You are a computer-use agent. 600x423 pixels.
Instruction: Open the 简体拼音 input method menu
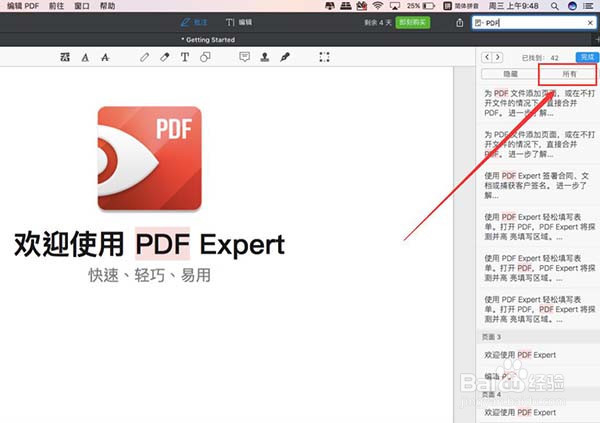tap(461, 6)
